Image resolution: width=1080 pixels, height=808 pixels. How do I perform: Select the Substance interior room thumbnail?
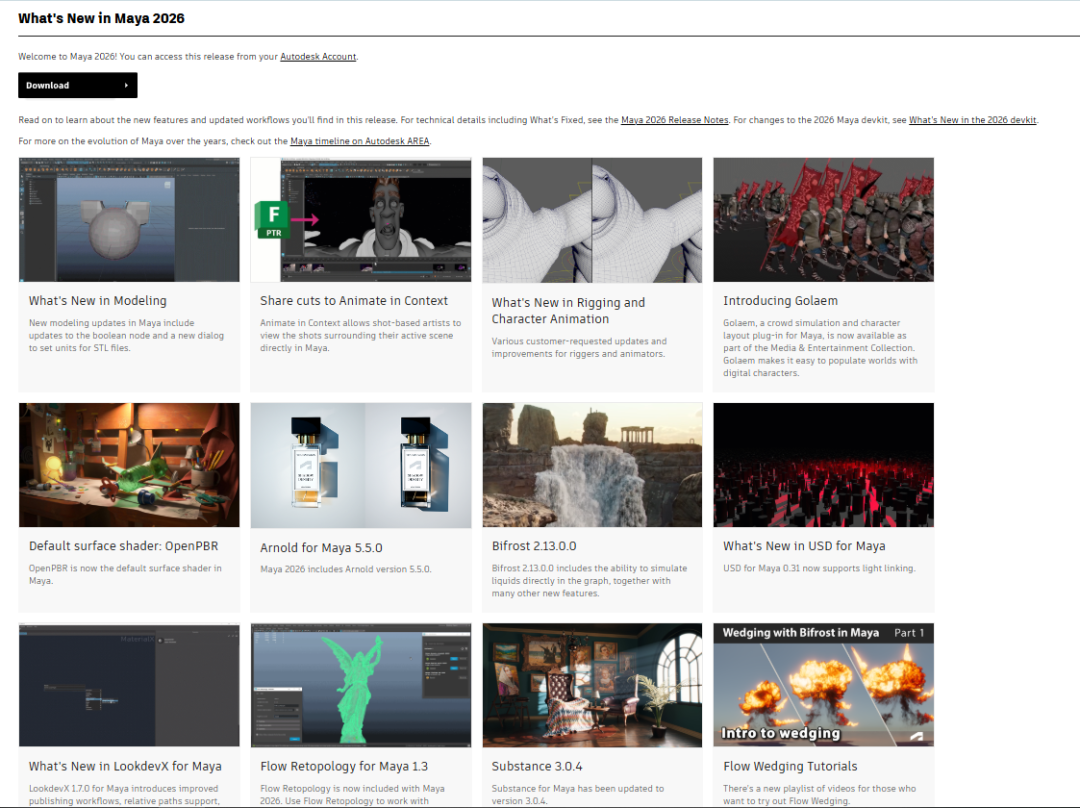coord(592,685)
